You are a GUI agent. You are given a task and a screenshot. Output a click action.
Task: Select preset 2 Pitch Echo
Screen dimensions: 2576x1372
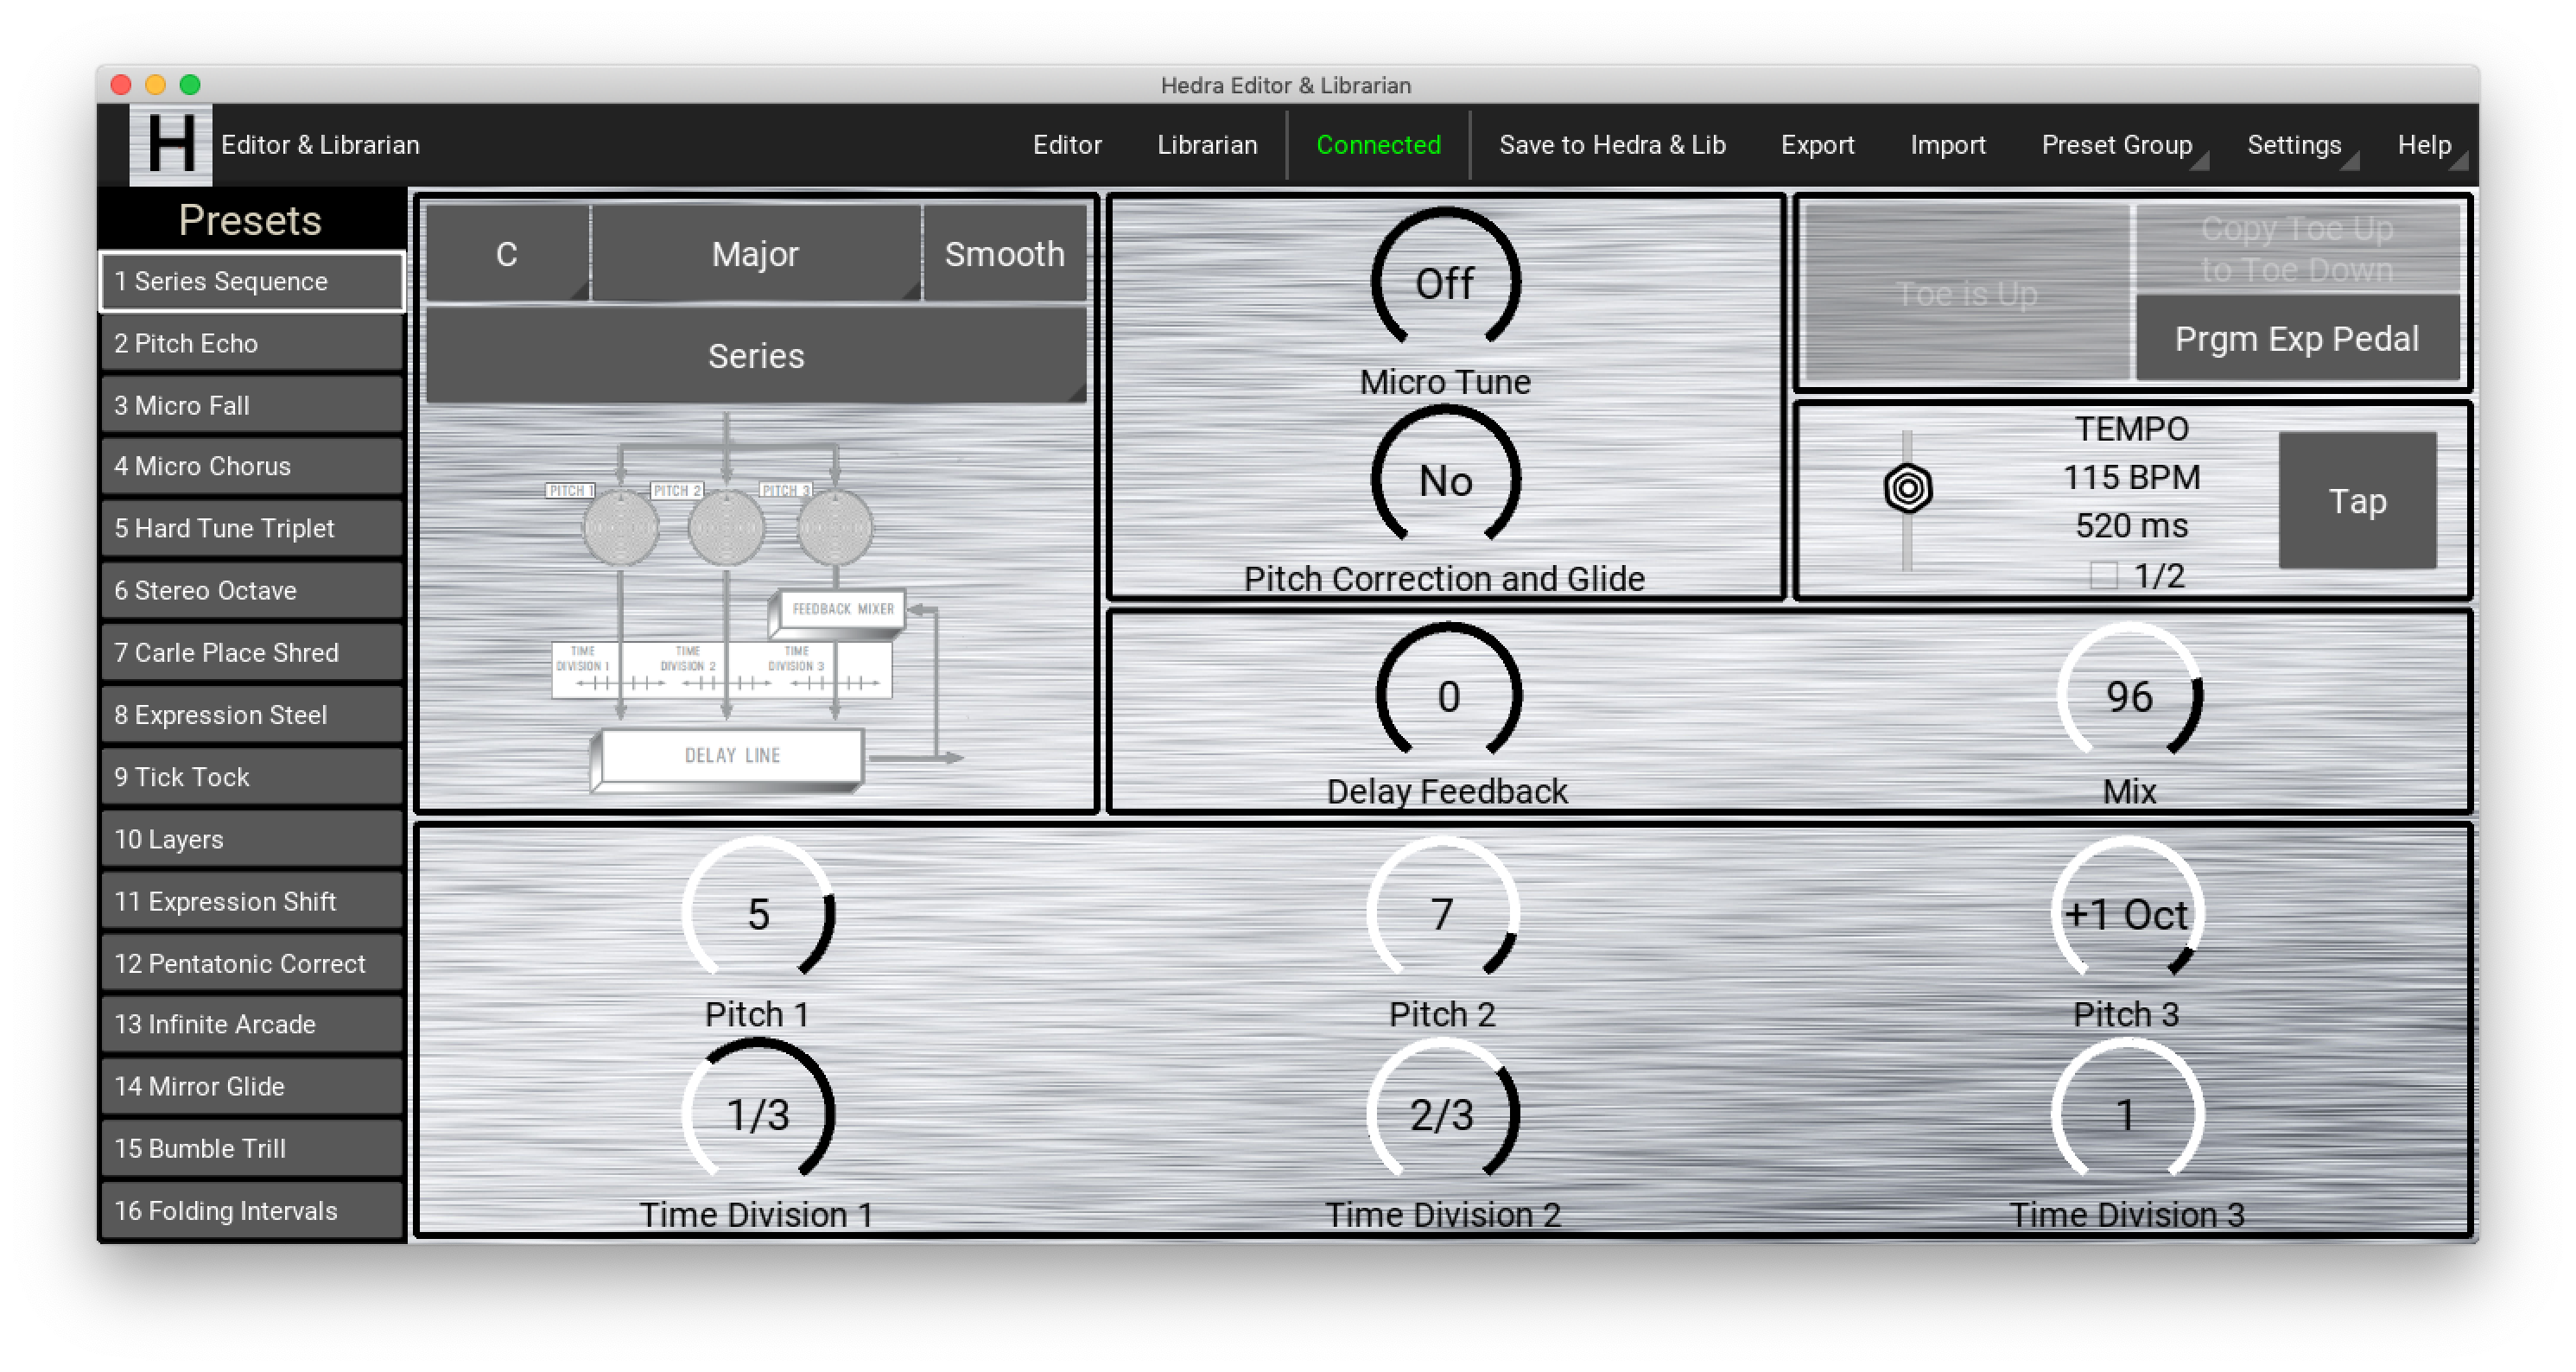[x=252, y=343]
